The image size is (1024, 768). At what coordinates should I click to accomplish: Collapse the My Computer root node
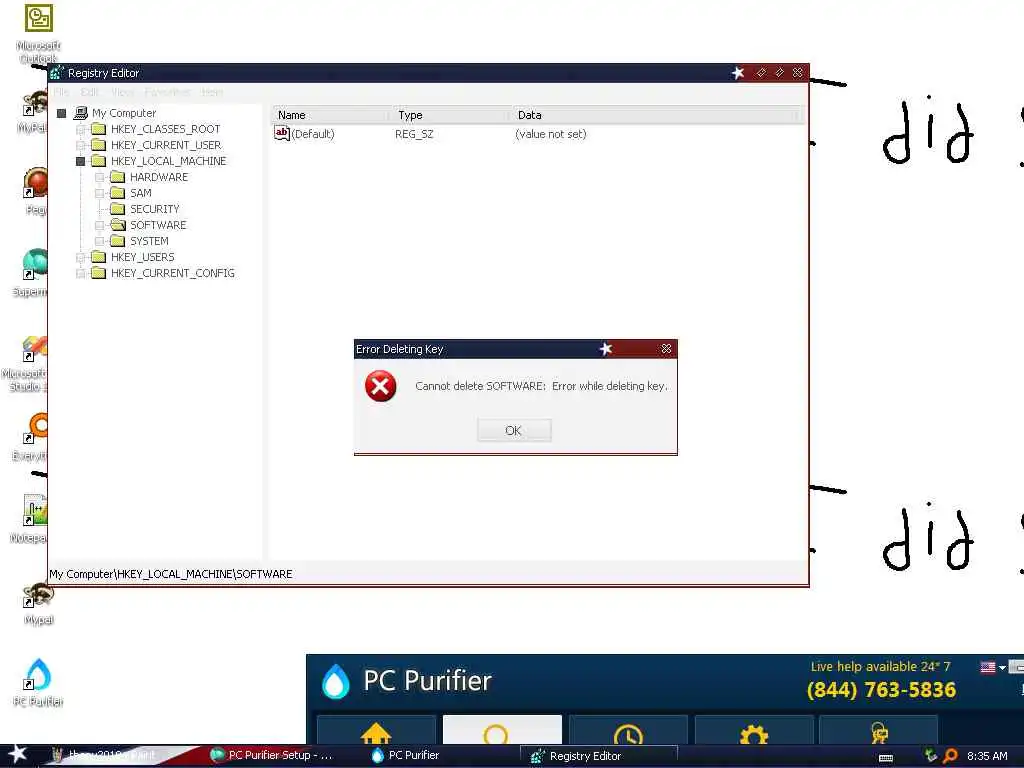click(61, 113)
